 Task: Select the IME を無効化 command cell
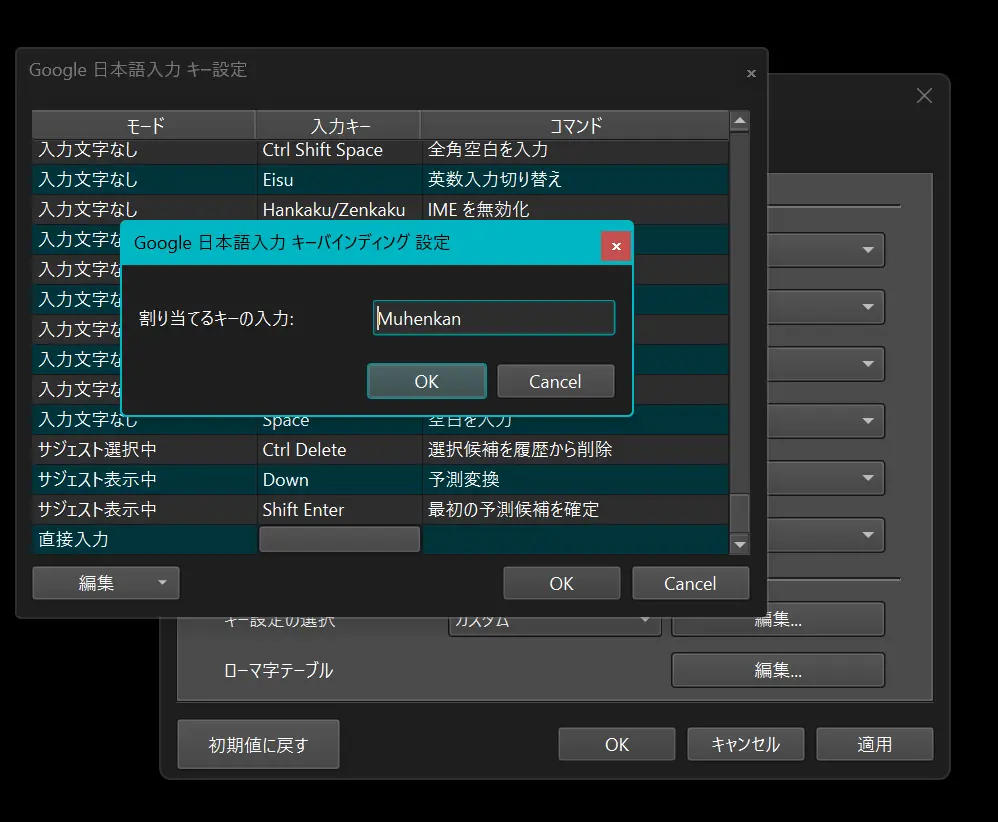coord(575,209)
